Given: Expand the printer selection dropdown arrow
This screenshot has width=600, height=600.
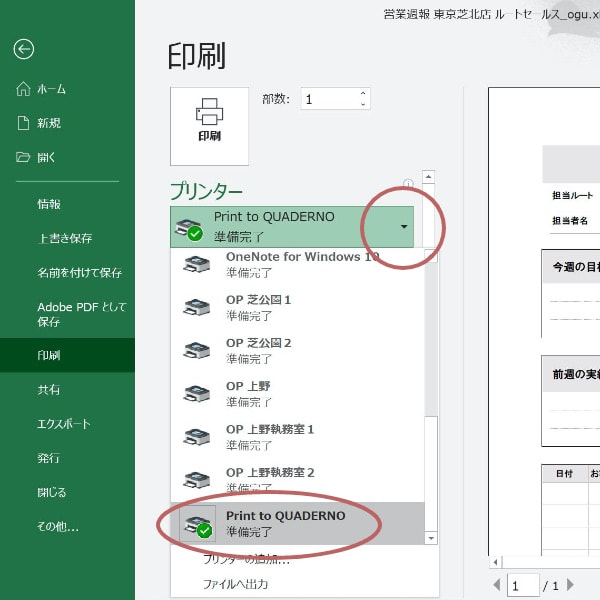Looking at the screenshot, I should [403, 227].
